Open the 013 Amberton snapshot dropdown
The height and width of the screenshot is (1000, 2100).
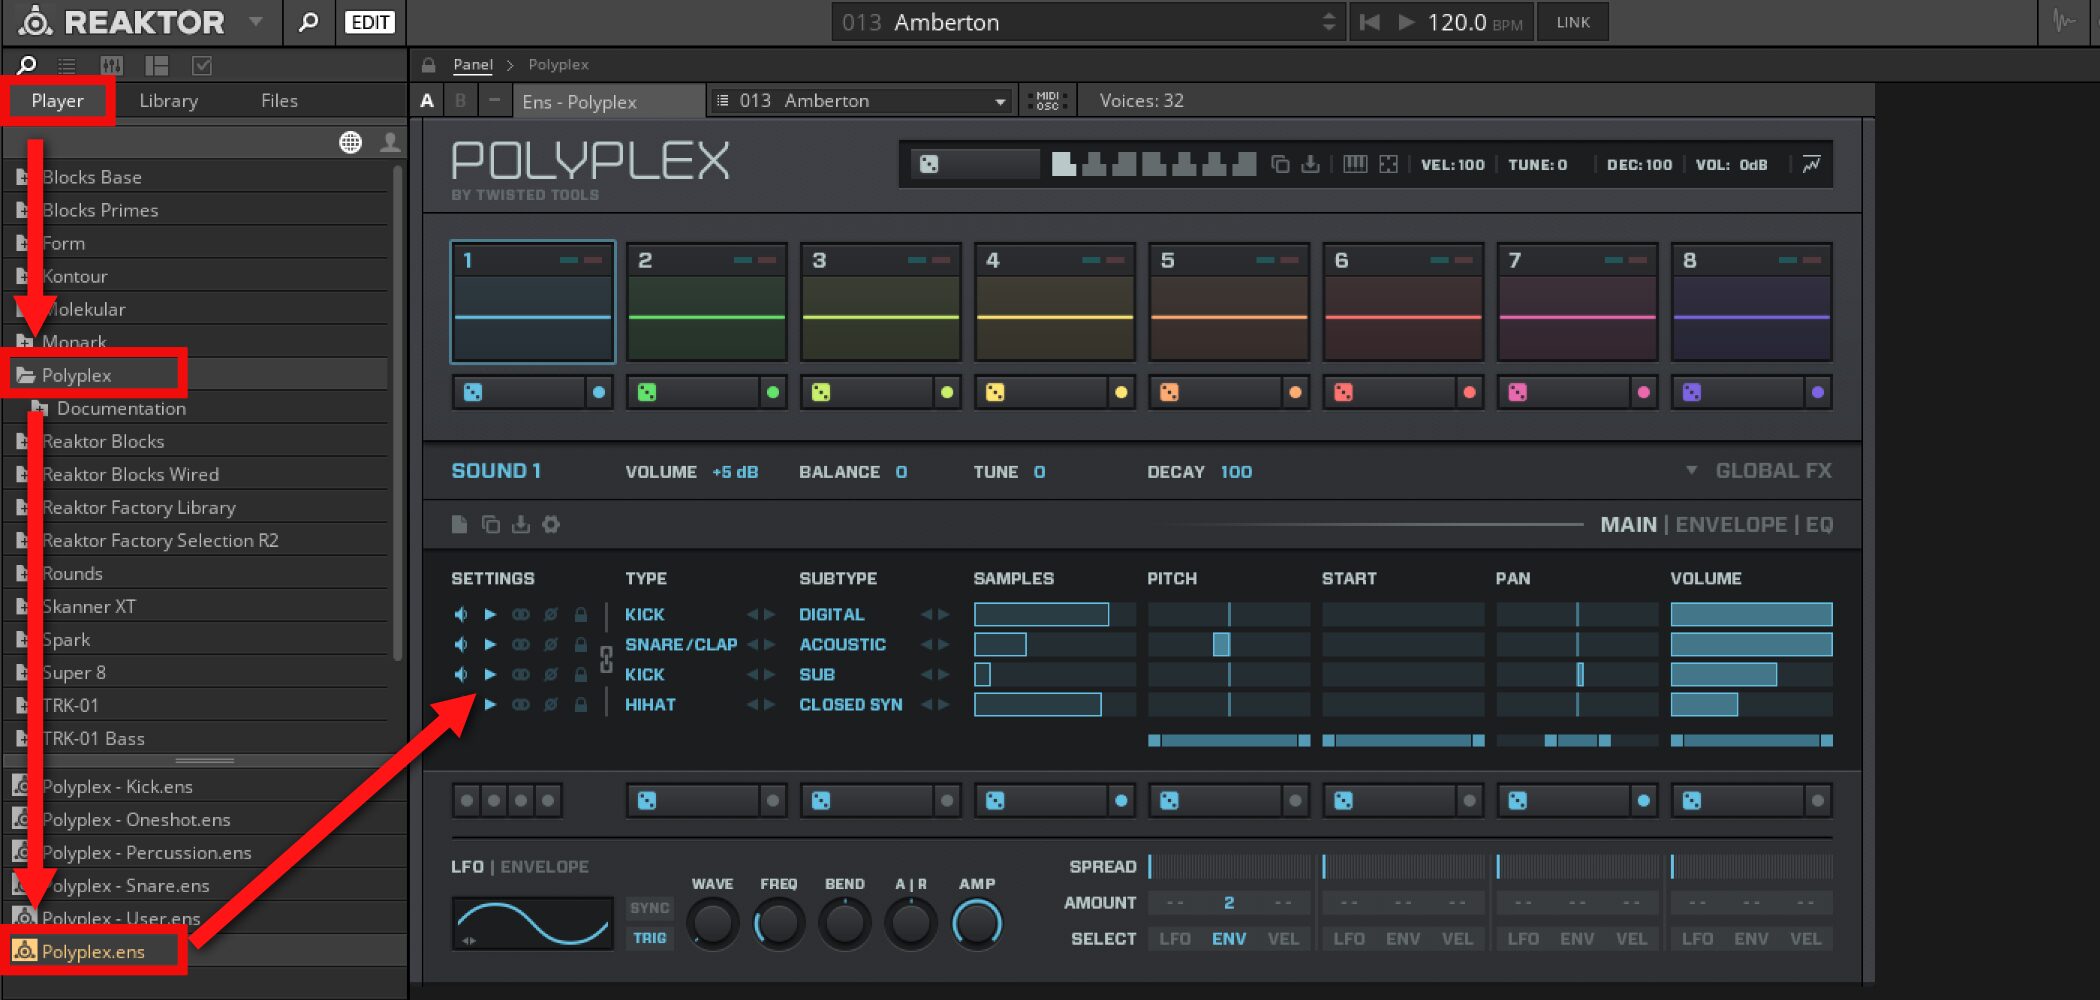(x=861, y=100)
